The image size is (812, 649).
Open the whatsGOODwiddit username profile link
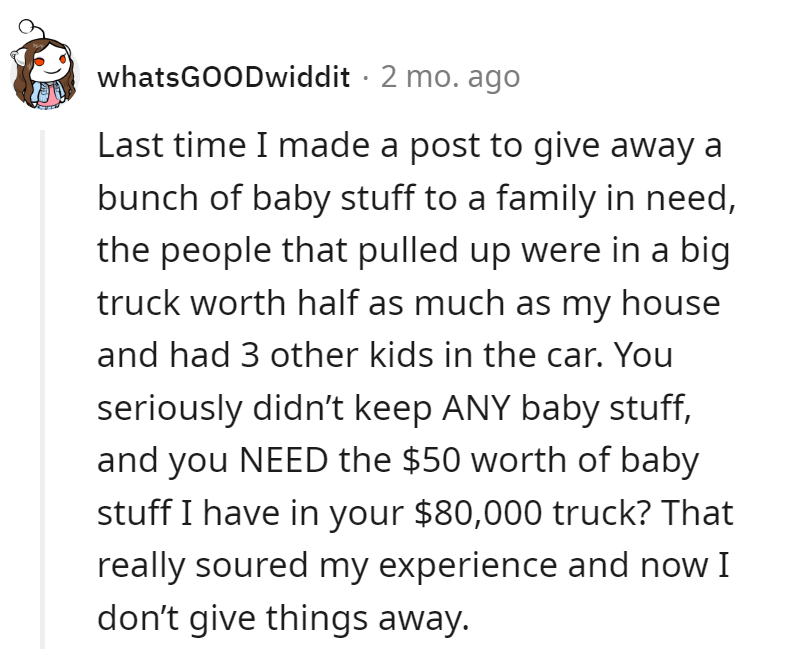pos(223,77)
